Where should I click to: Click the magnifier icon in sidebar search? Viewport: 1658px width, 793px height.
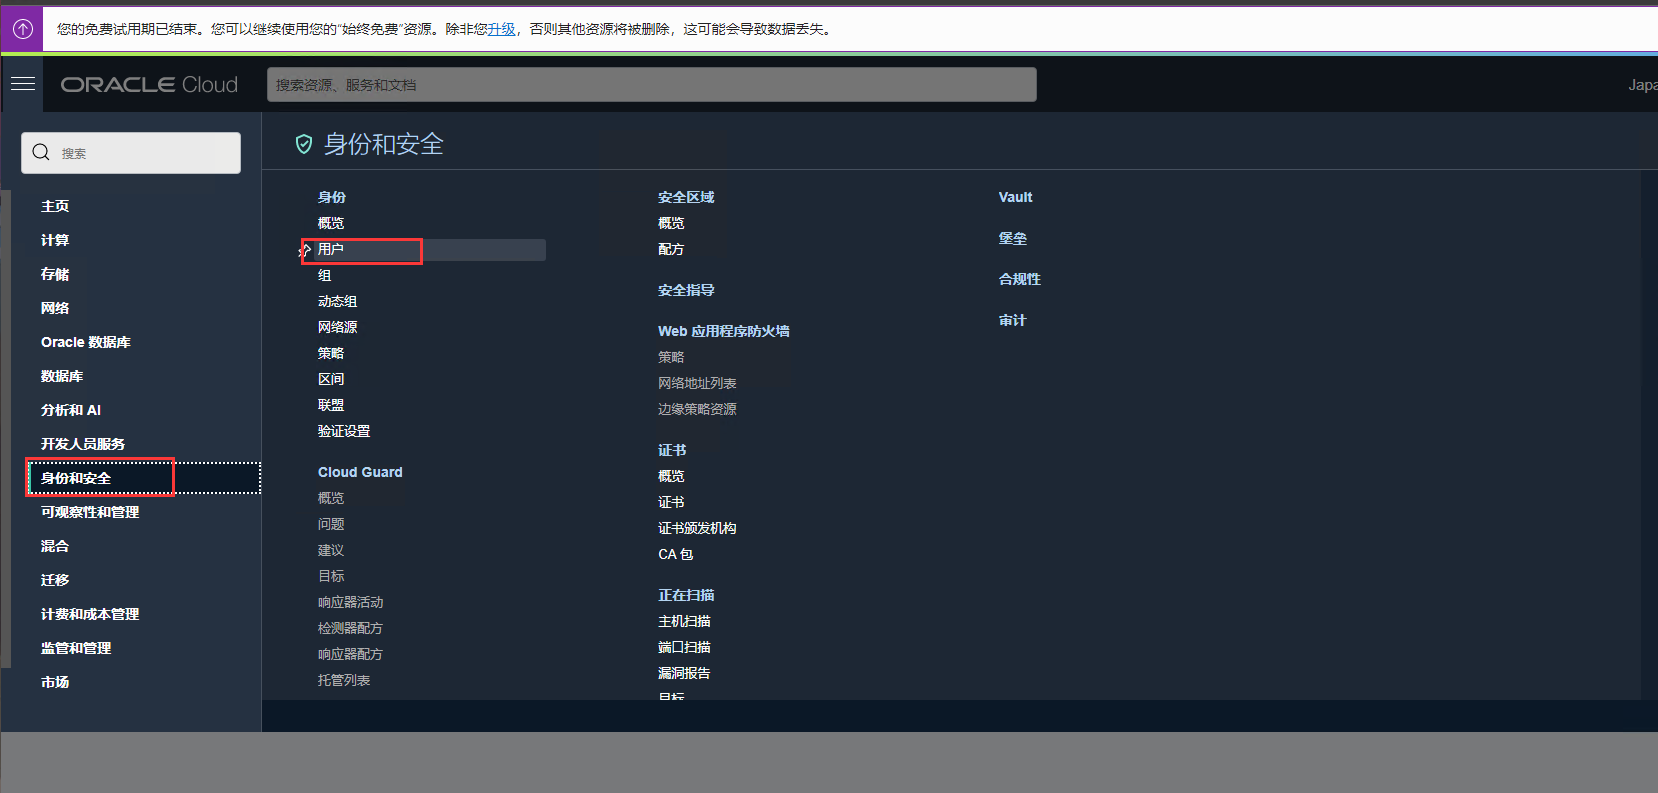[x=41, y=152]
